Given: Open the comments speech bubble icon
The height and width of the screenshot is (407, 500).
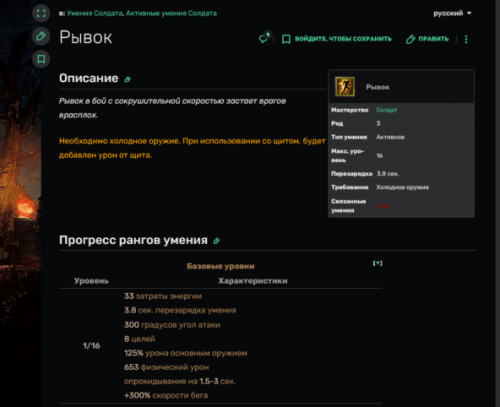Looking at the screenshot, I should tap(265, 38).
